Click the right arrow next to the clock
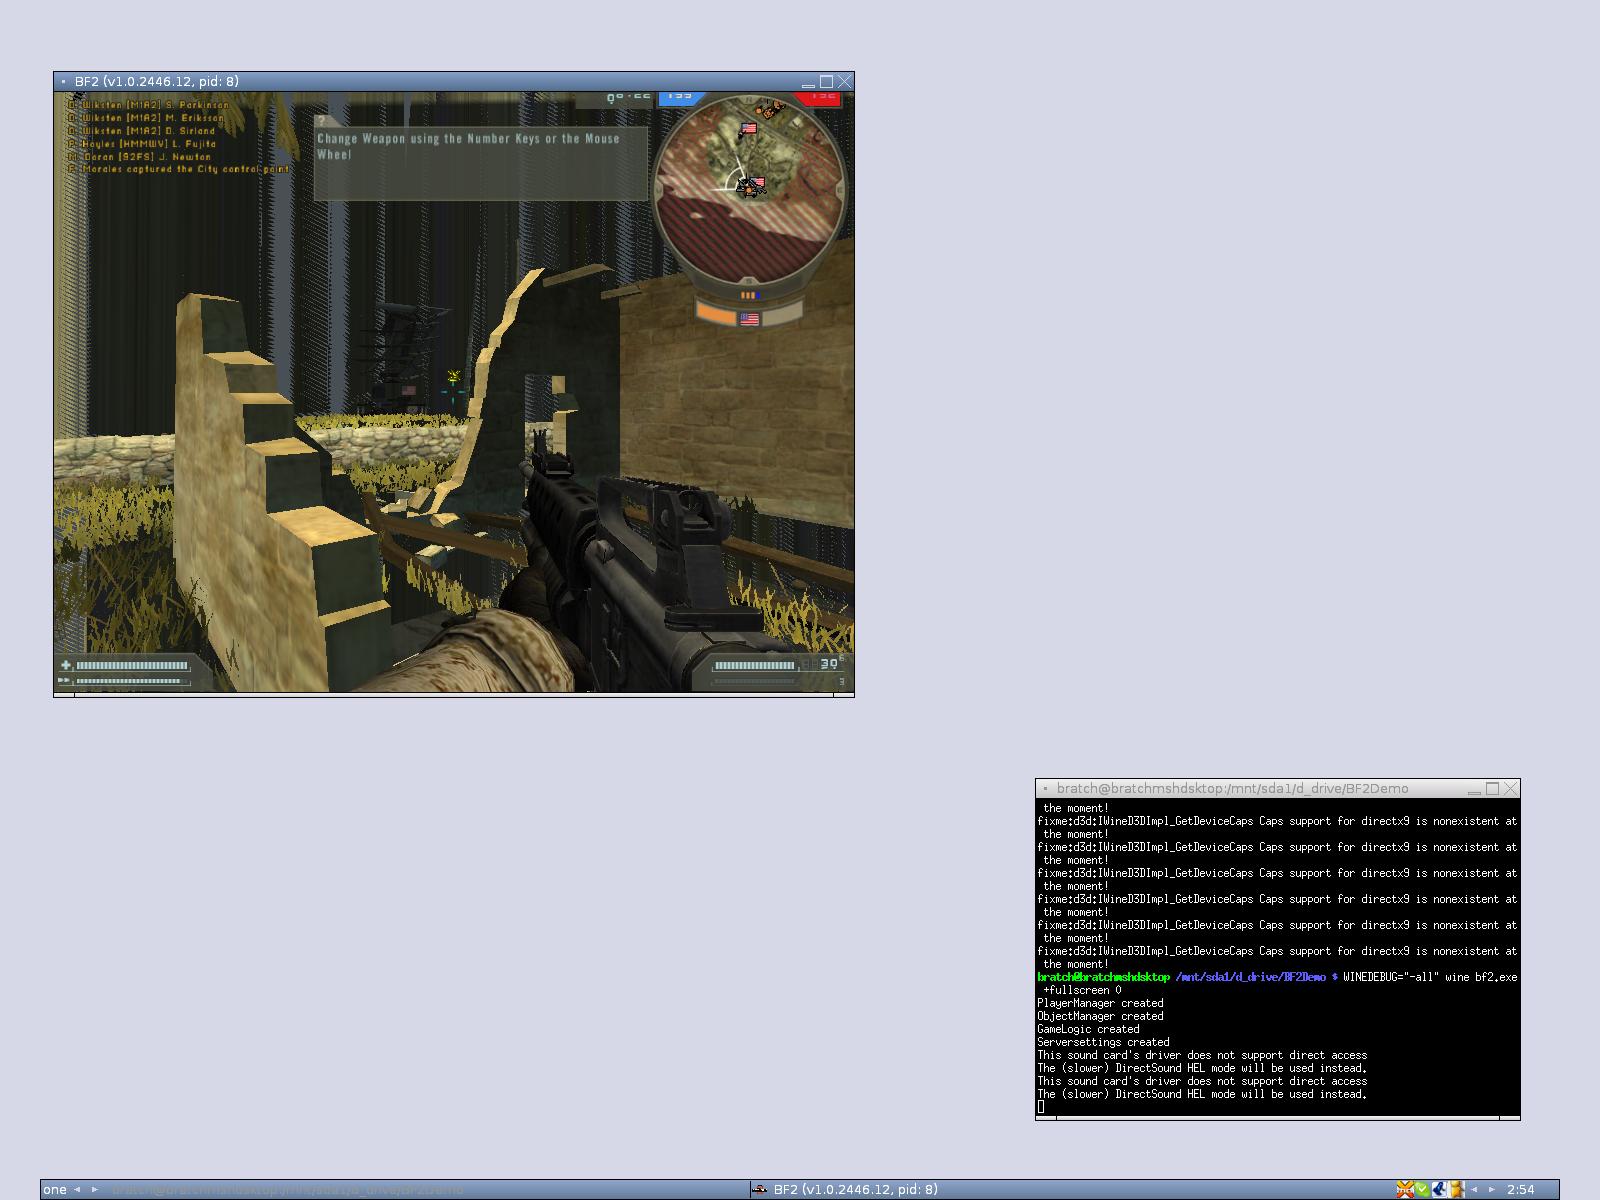The height and width of the screenshot is (1200, 1600). tap(1491, 1189)
